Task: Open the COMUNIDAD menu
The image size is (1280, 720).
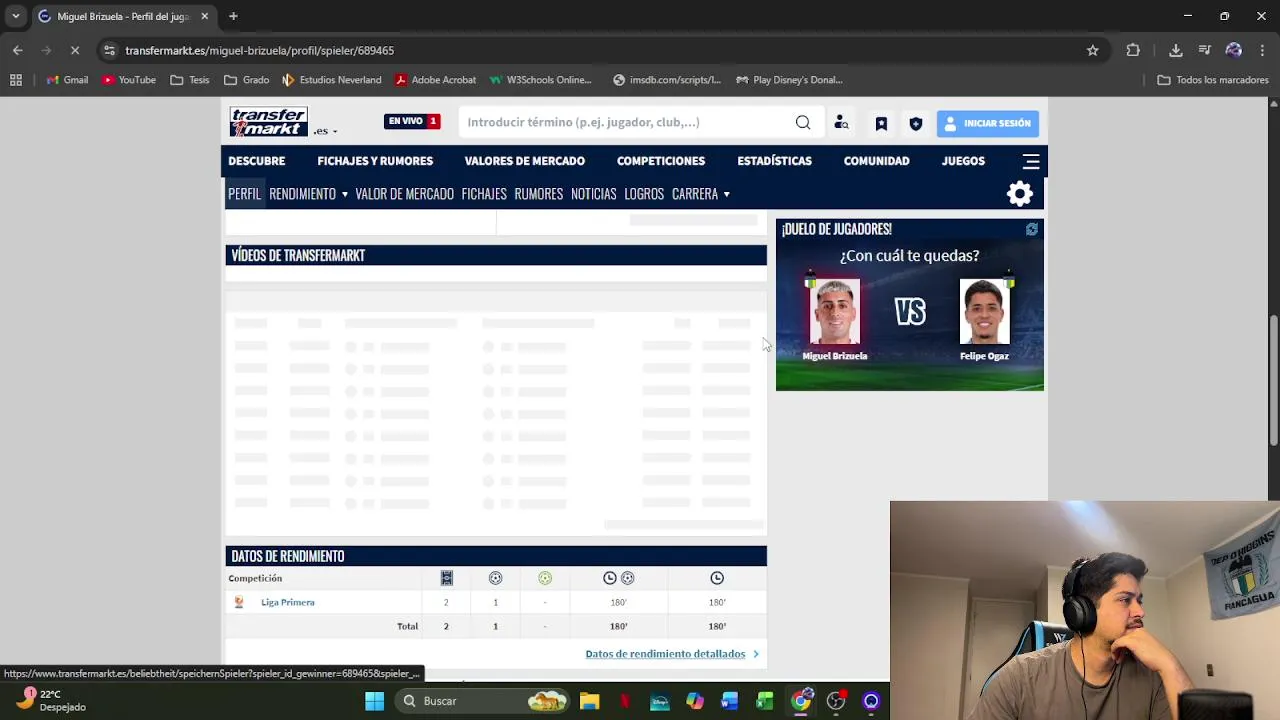Action: pos(876,161)
